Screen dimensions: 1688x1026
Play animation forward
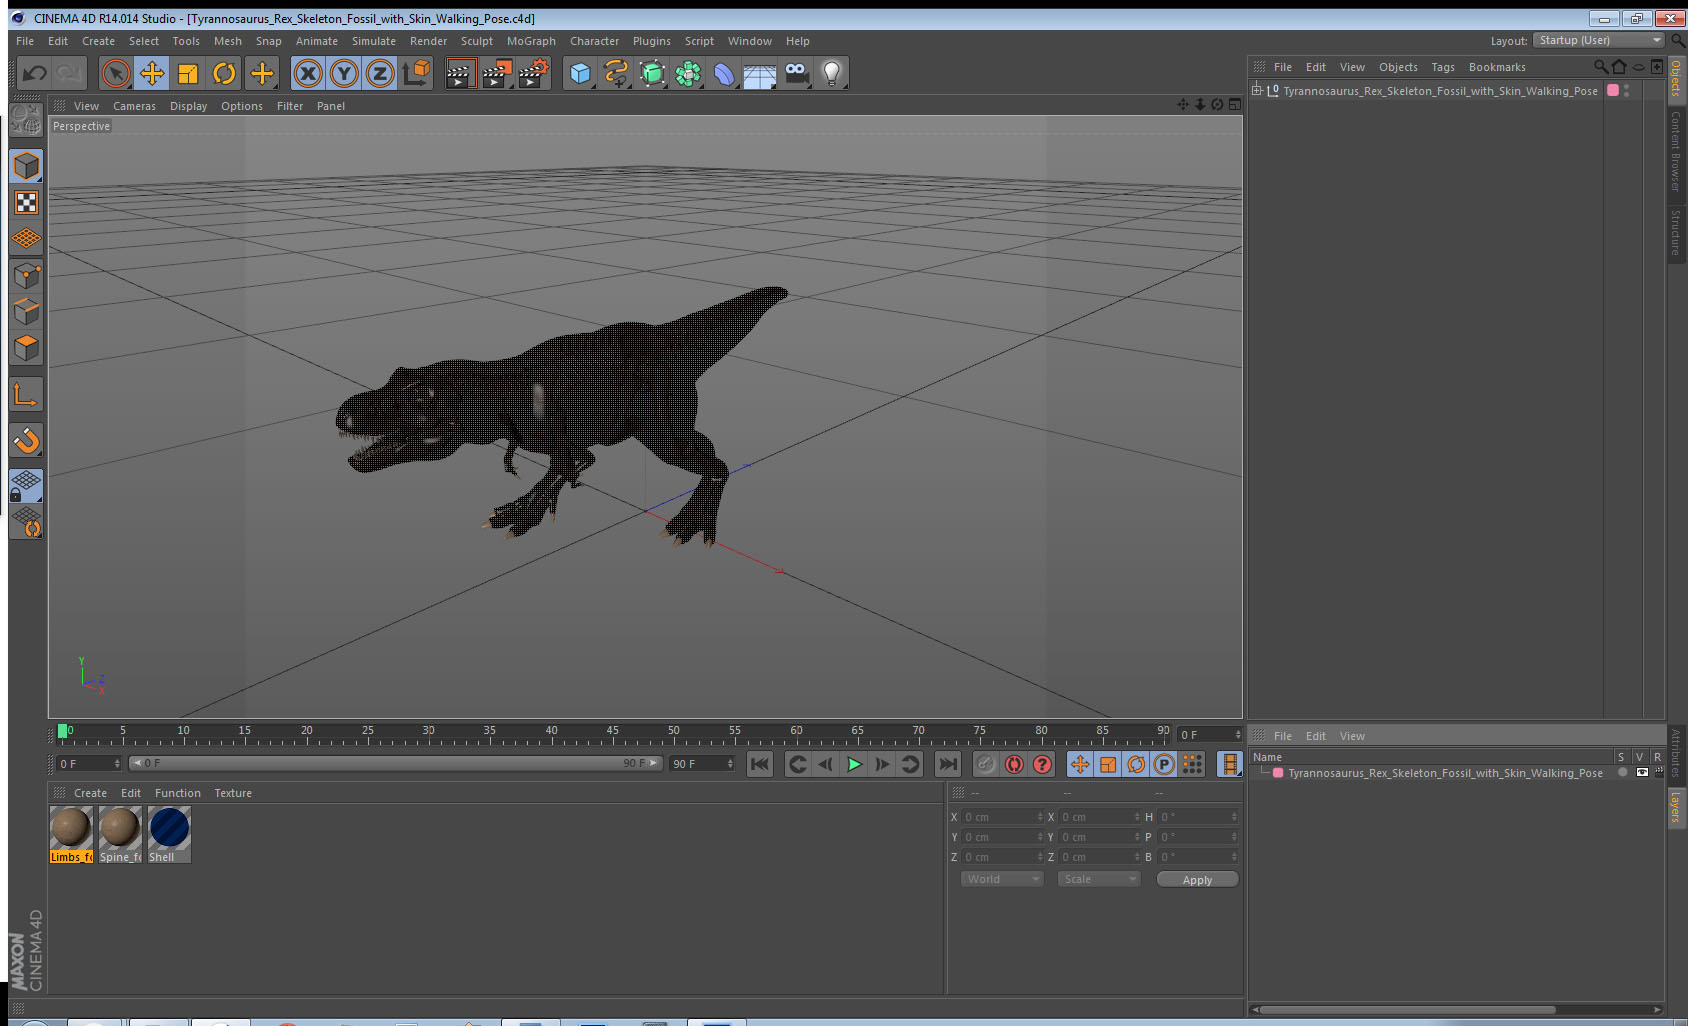point(854,764)
